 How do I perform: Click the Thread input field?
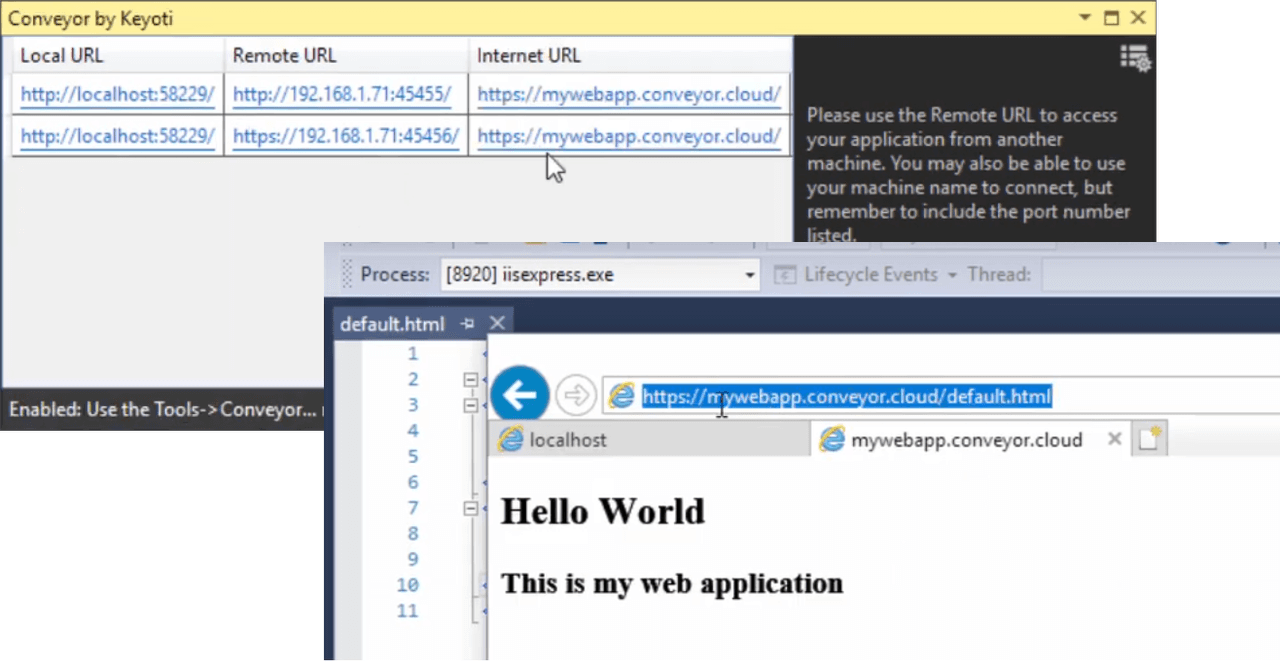click(1160, 275)
